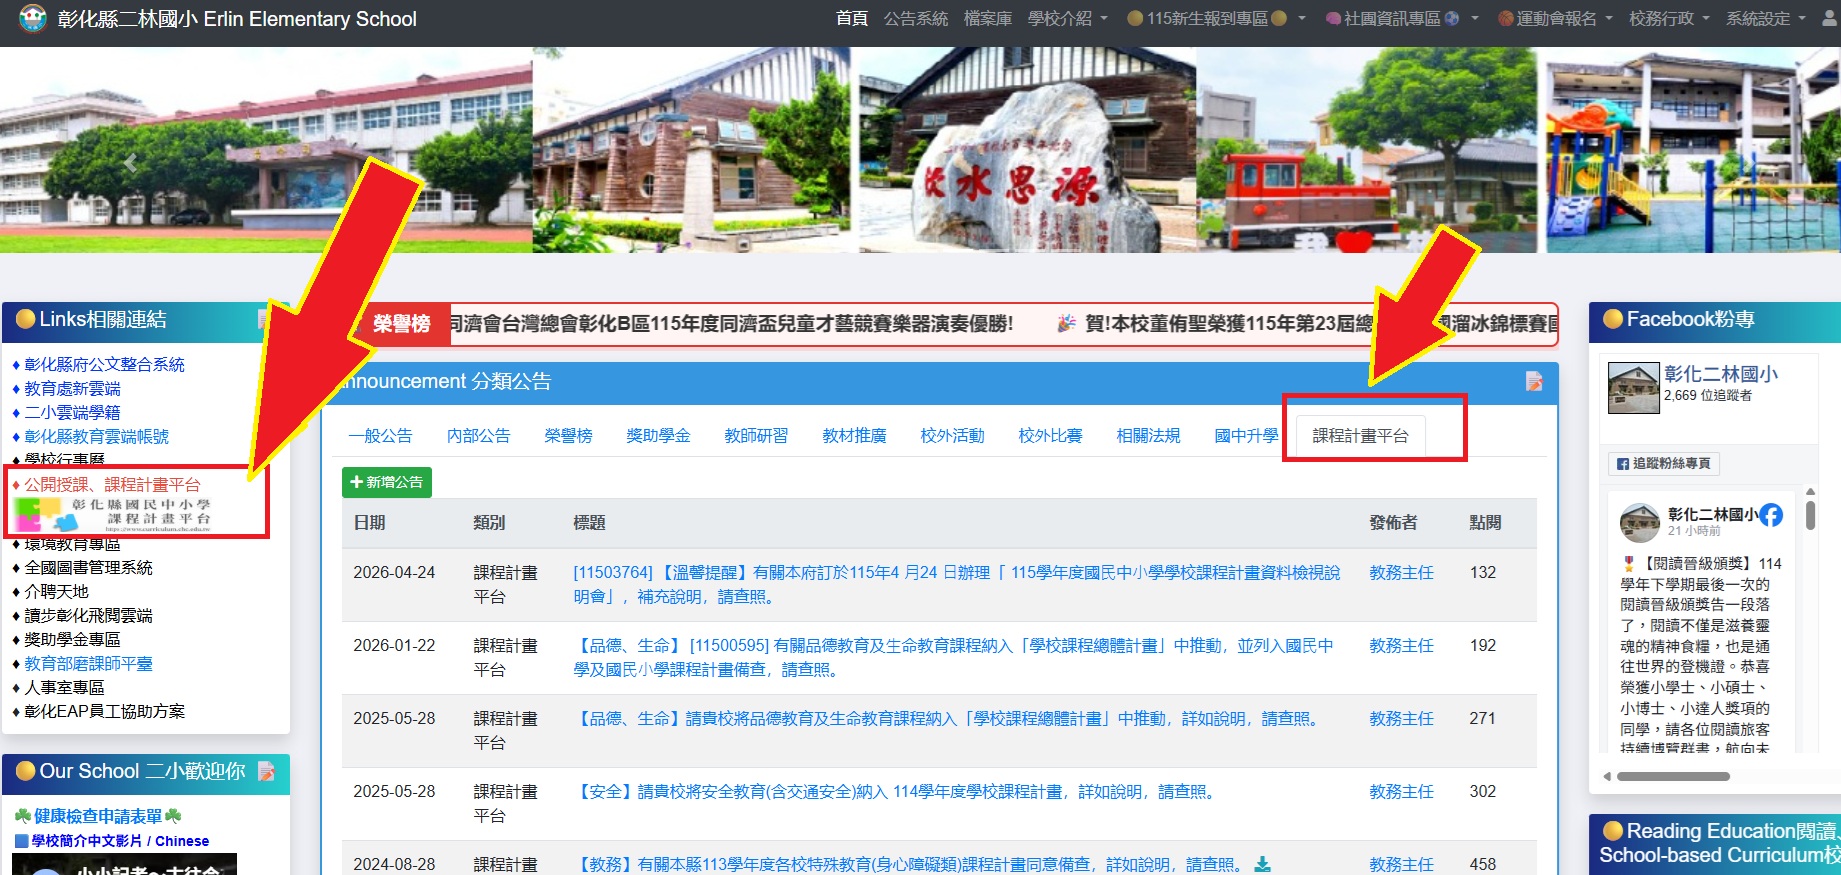This screenshot has height=875, width=1841.
Task: Open the 【安全】 交通安全 announcement title
Action: point(897,792)
